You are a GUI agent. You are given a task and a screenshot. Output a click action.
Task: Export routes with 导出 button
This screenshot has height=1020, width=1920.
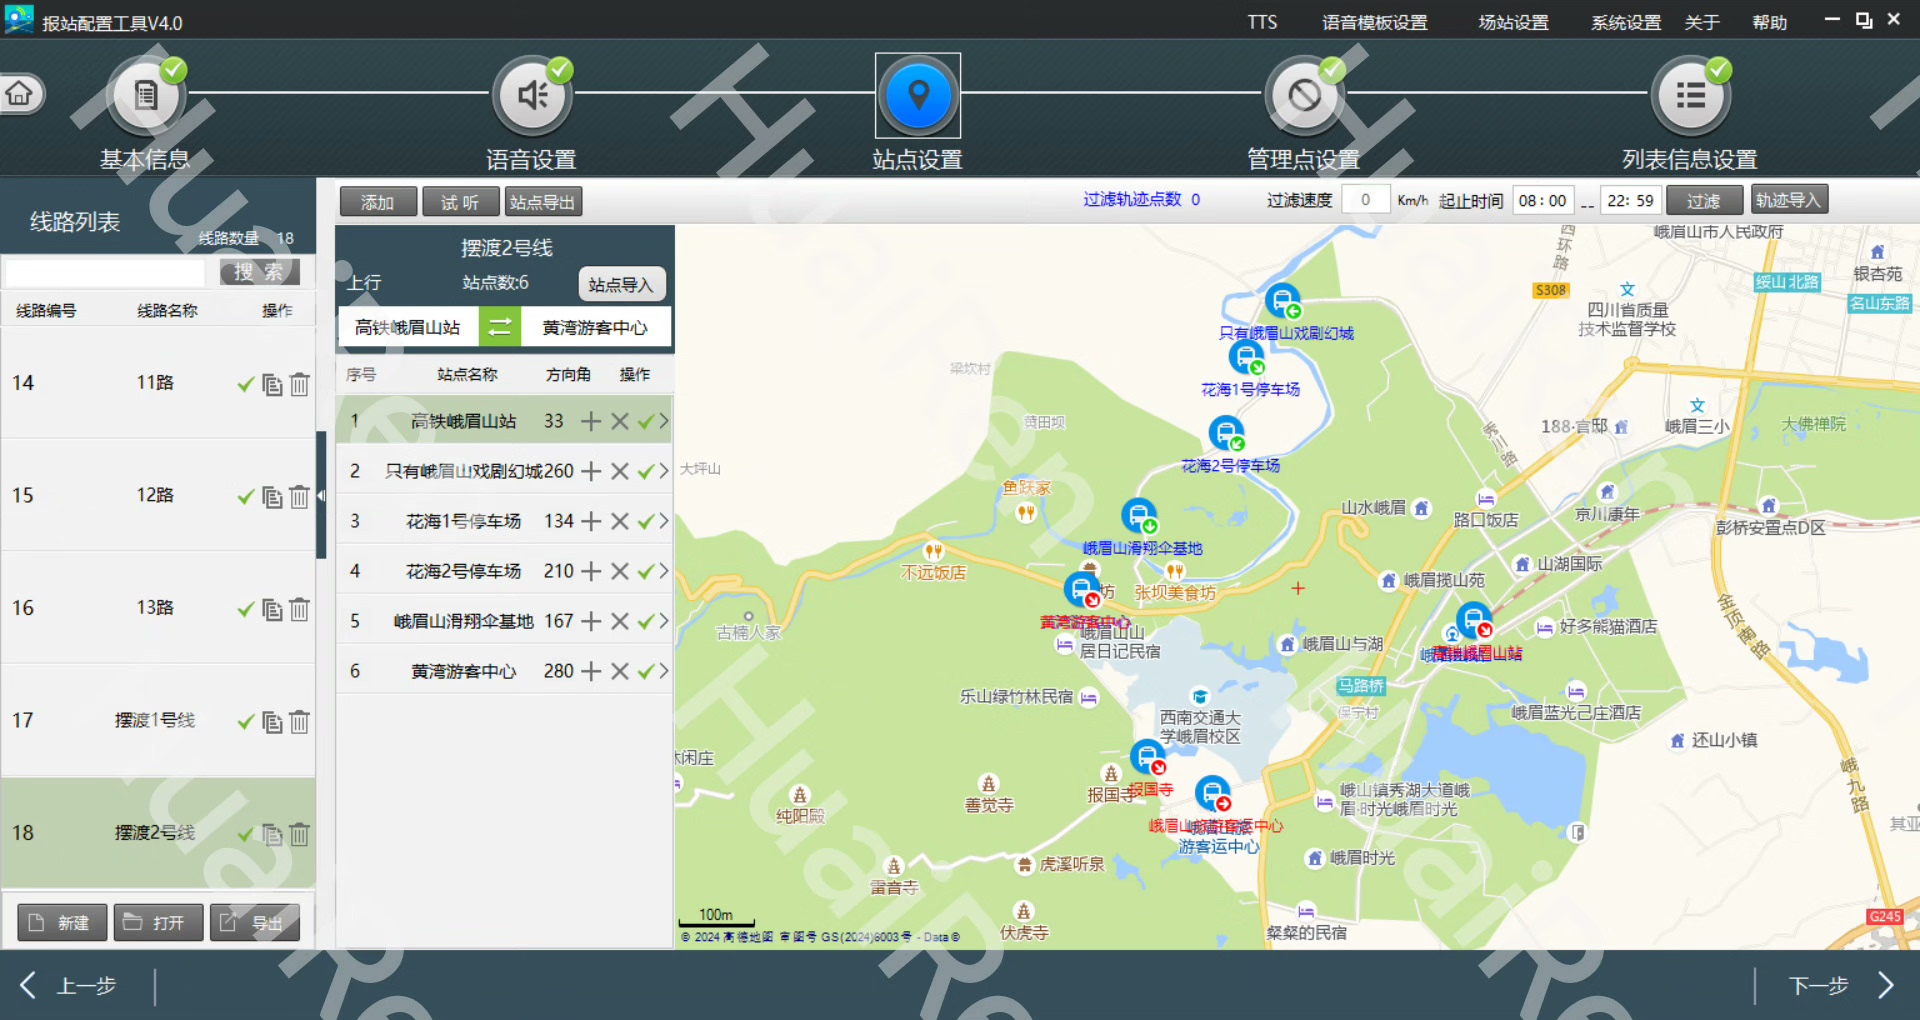pos(255,922)
